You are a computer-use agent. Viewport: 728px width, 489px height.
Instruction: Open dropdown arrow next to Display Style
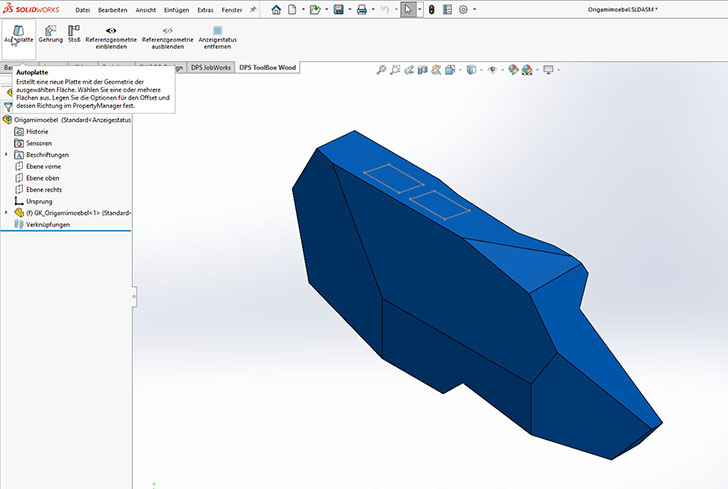pos(481,70)
